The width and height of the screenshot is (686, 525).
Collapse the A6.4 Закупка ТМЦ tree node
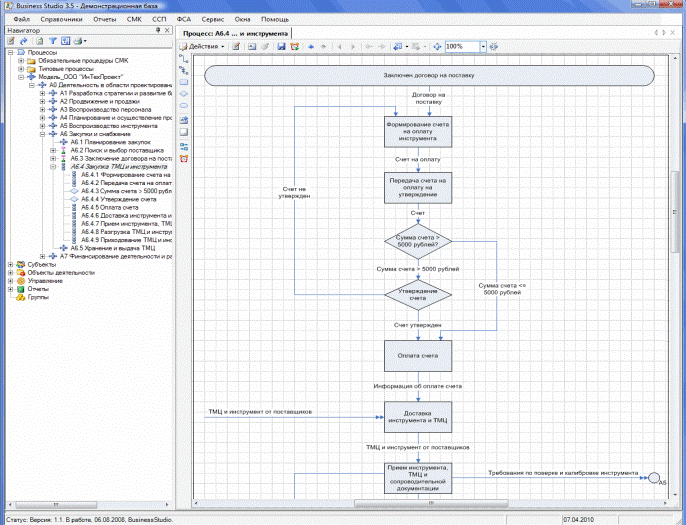click(x=51, y=166)
